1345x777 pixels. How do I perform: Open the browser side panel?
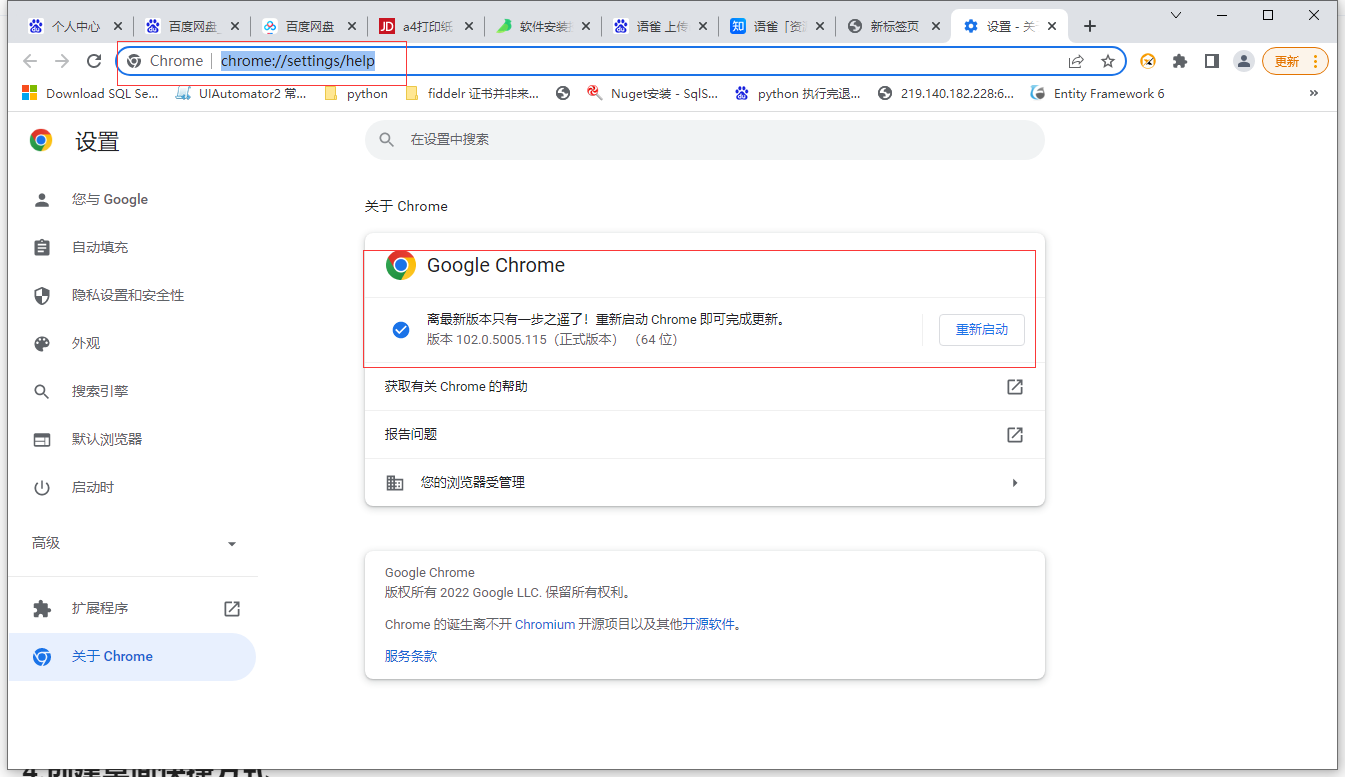[x=1212, y=61]
